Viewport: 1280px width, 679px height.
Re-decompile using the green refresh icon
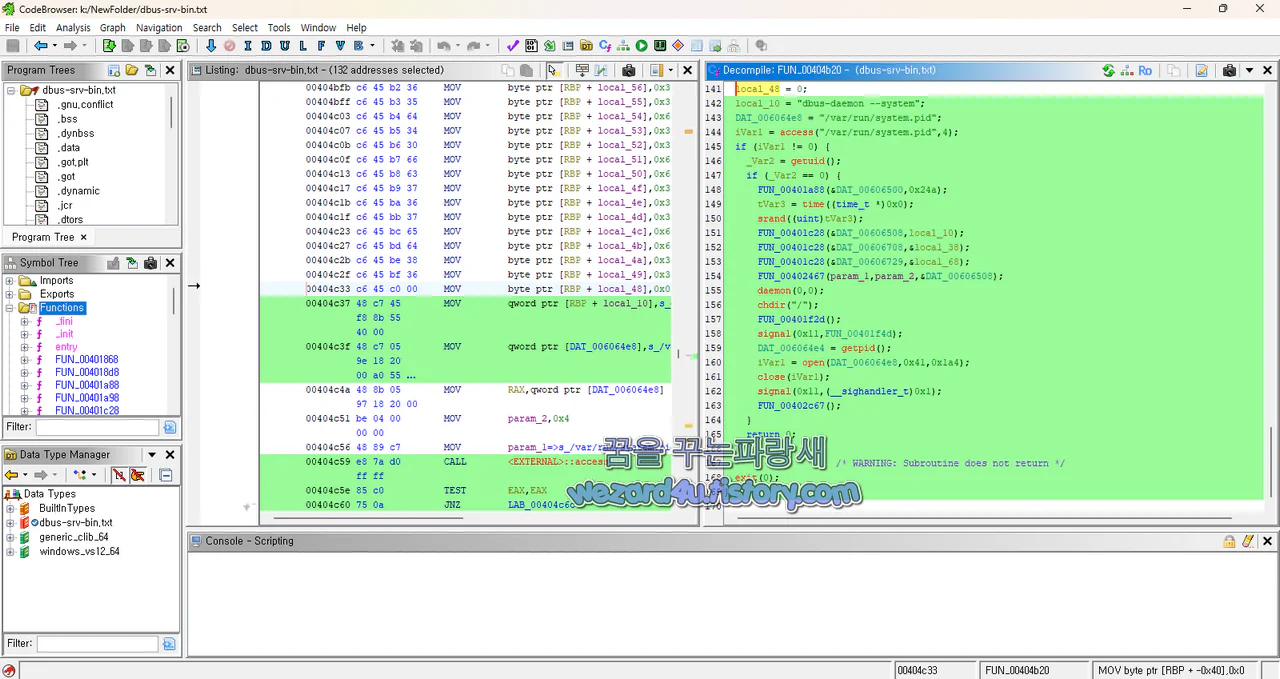click(x=1108, y=71)
